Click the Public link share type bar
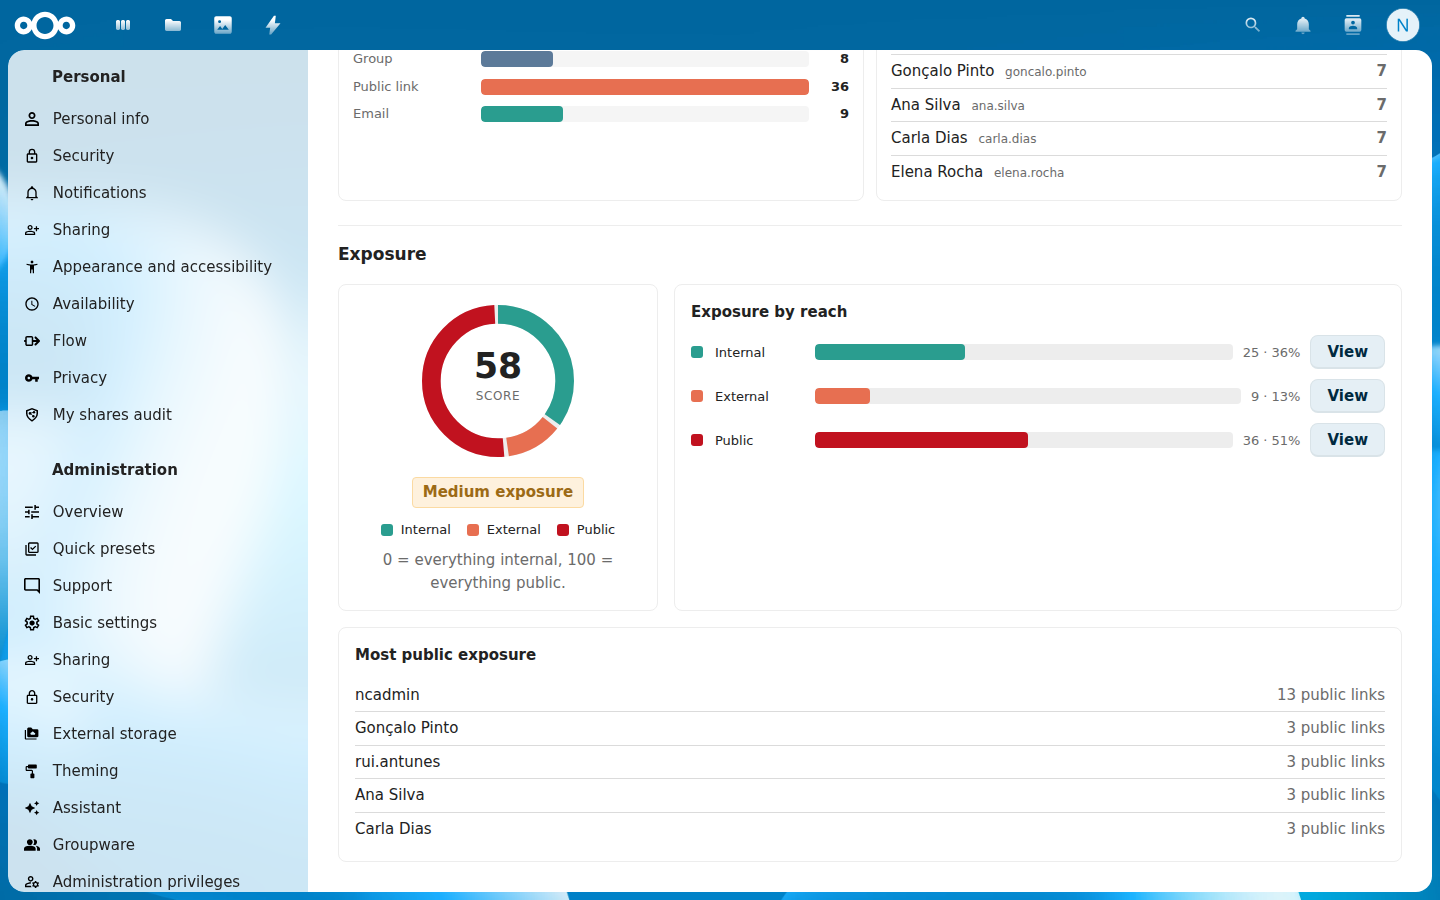The width and height of the screenshot is (1440, 900). [645, 87]
